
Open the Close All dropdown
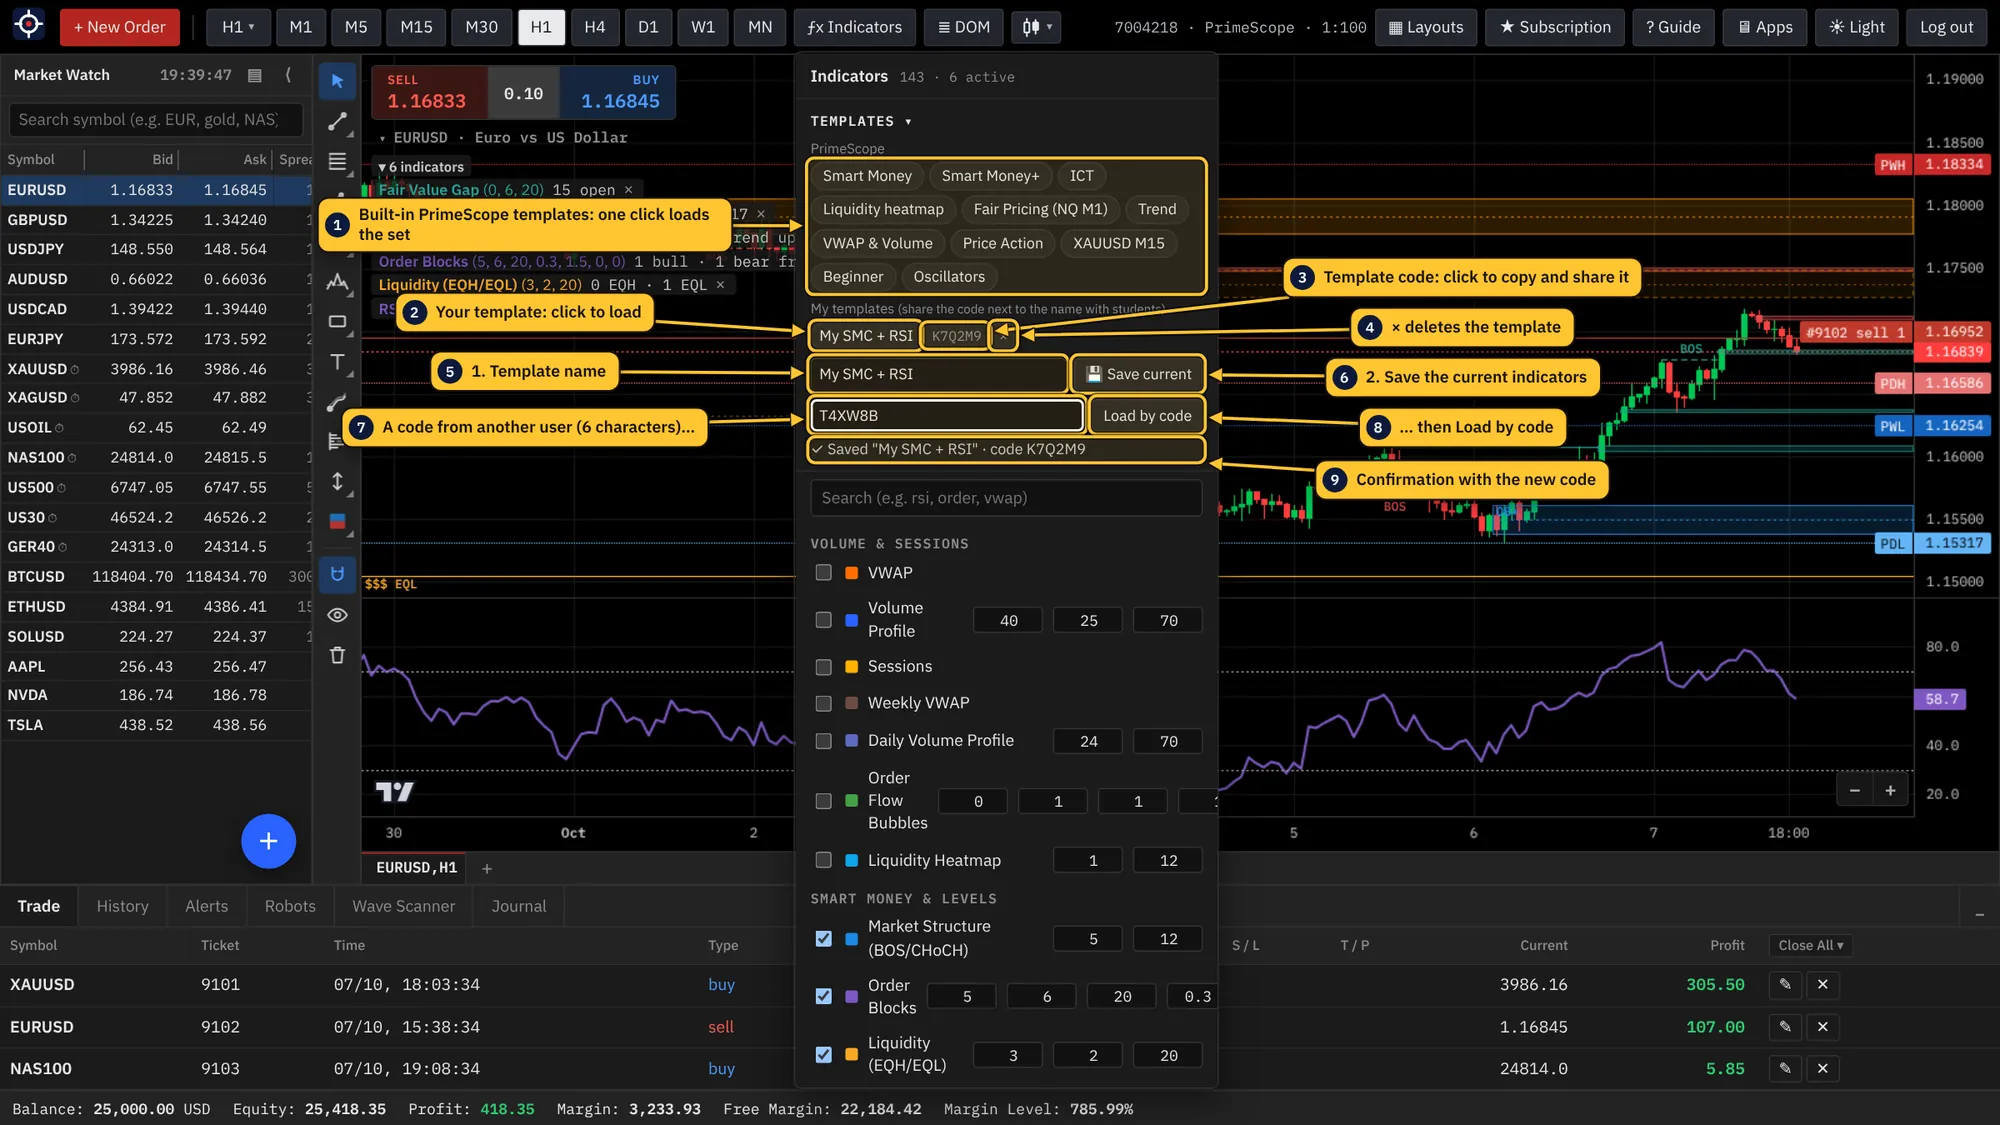[x=1810, y=946]
